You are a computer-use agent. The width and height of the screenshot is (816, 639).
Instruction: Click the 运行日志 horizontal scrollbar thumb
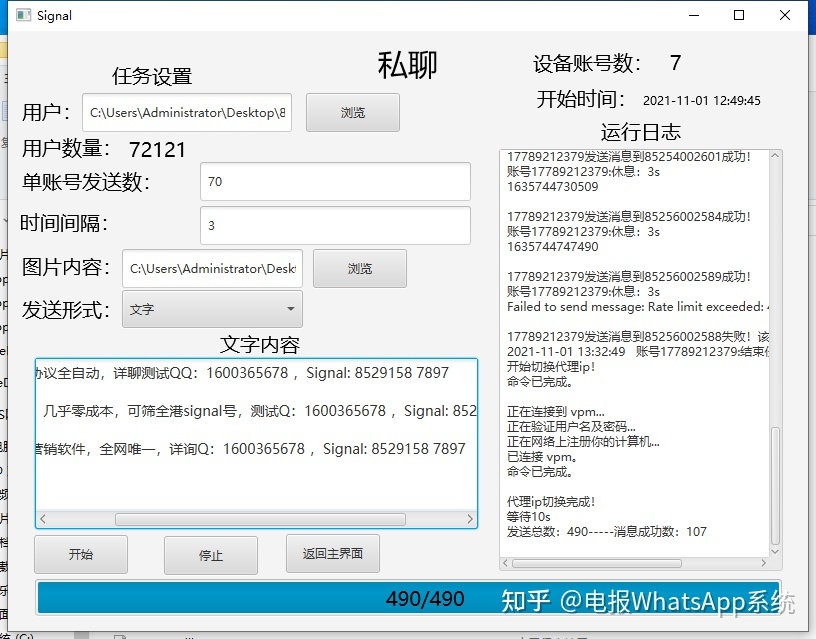[x=597, y=563]
